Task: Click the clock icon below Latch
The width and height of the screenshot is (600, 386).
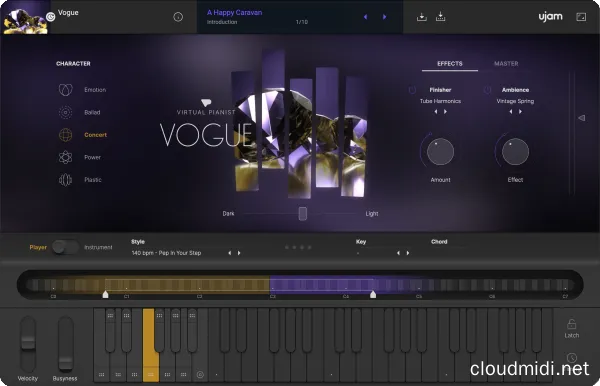Action: pos(572,358)
